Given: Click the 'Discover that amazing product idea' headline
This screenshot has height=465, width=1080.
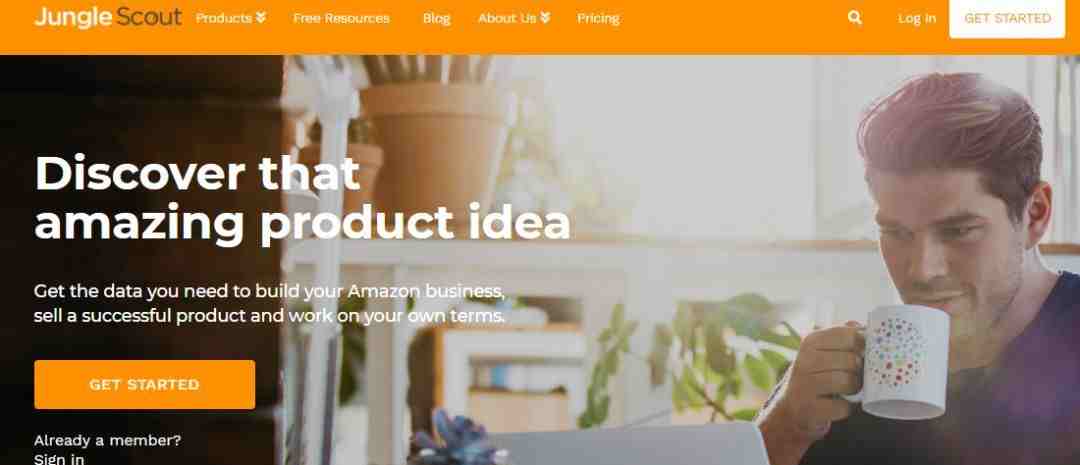Looking at the screenshot, I should coord(302,198).
